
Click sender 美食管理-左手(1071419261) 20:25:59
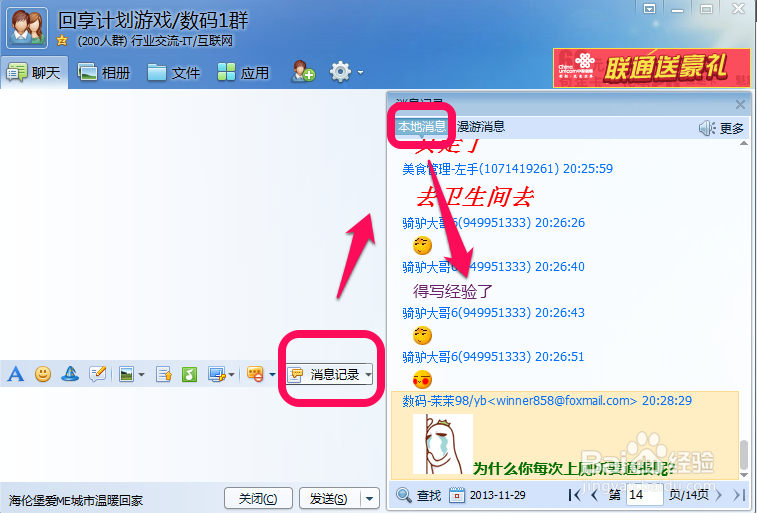507,168
